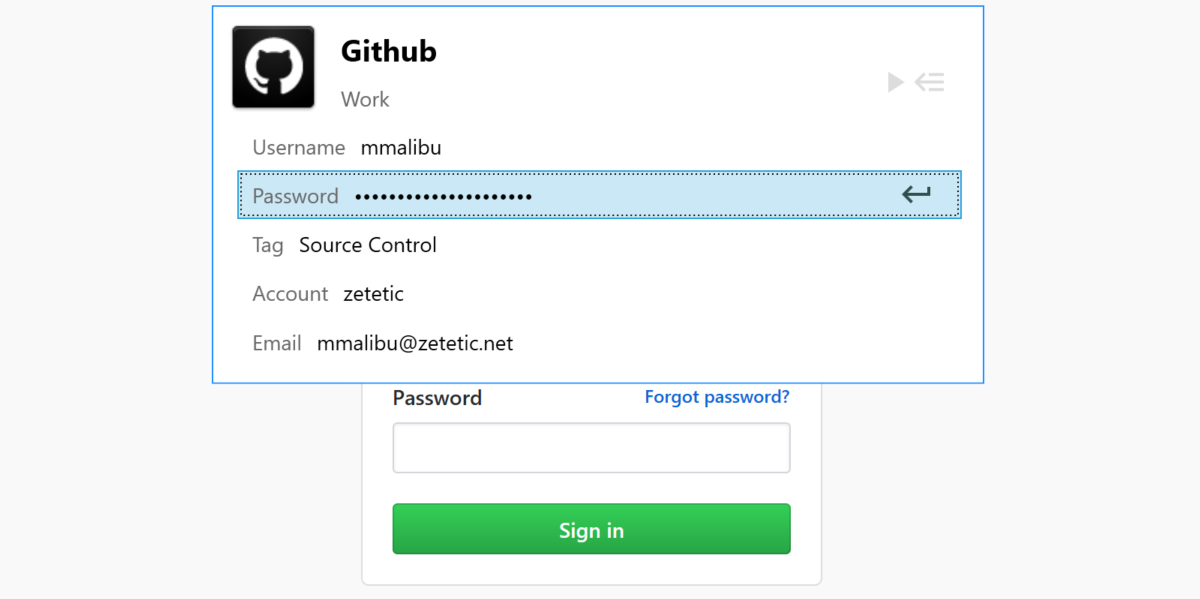Click the Password label in highlighted row
1200x599 pixels.
(x=295, y=196)
